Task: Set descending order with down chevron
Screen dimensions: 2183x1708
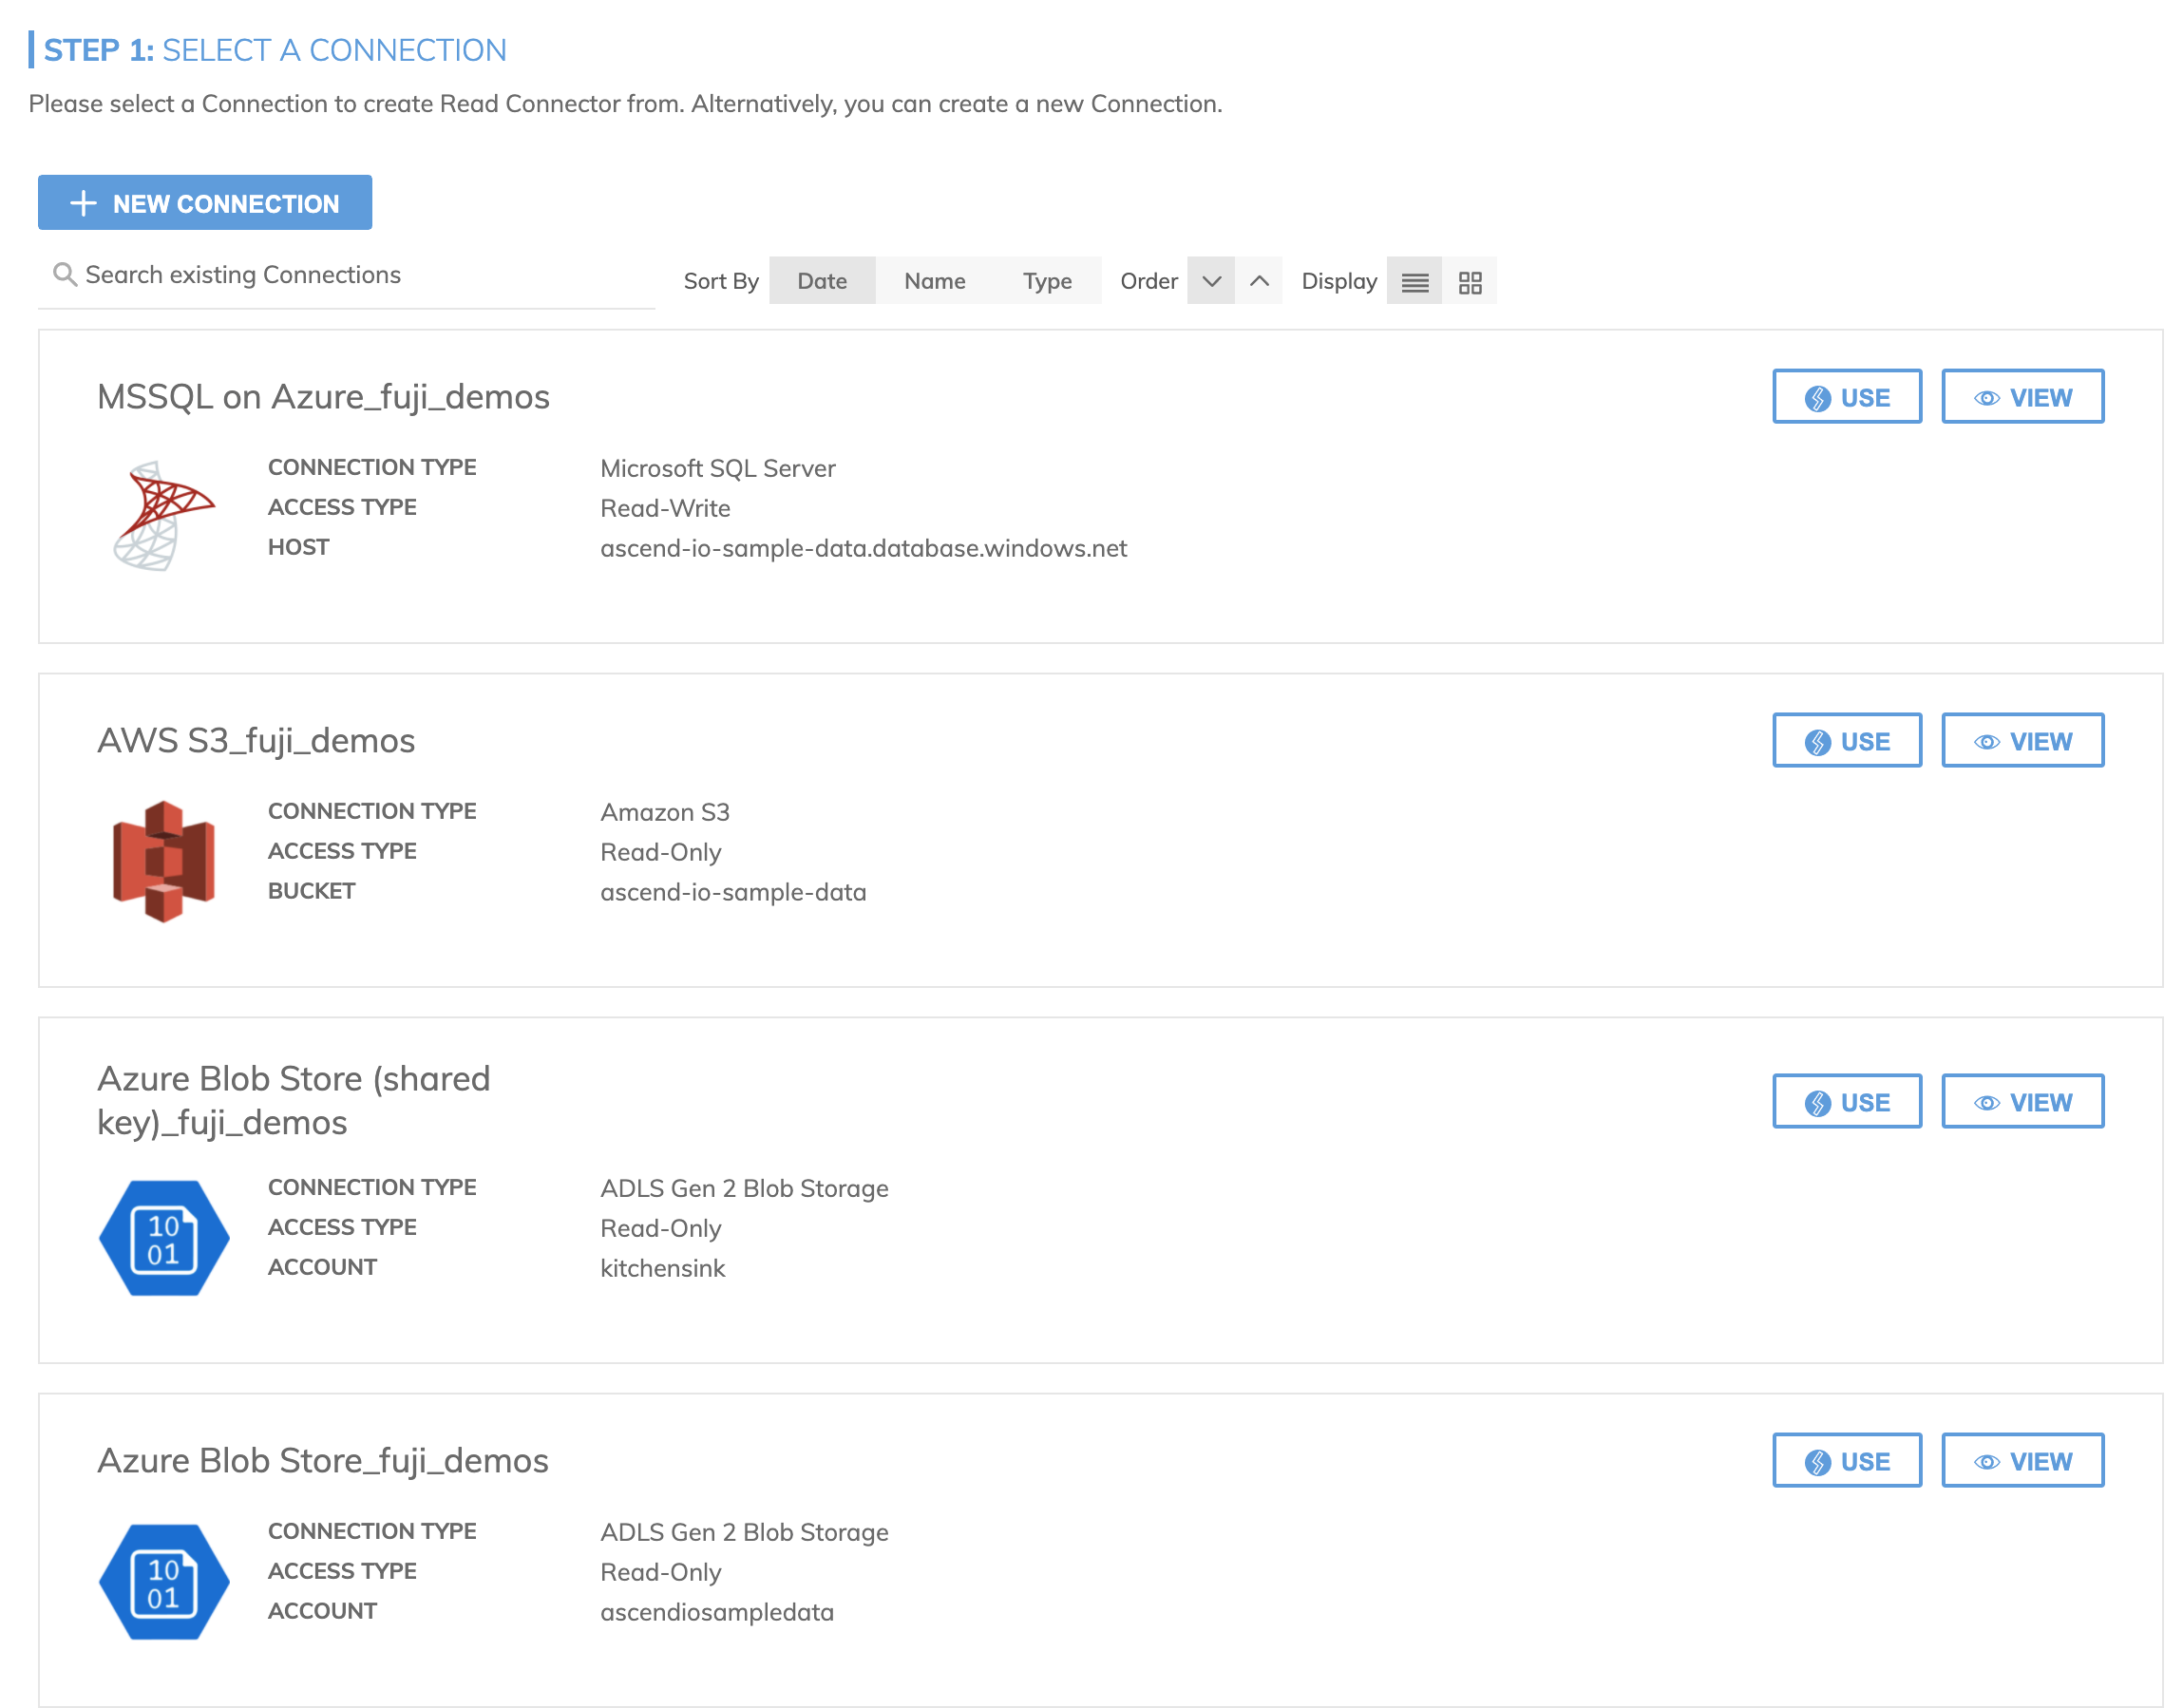Action: coord(1211,282)
